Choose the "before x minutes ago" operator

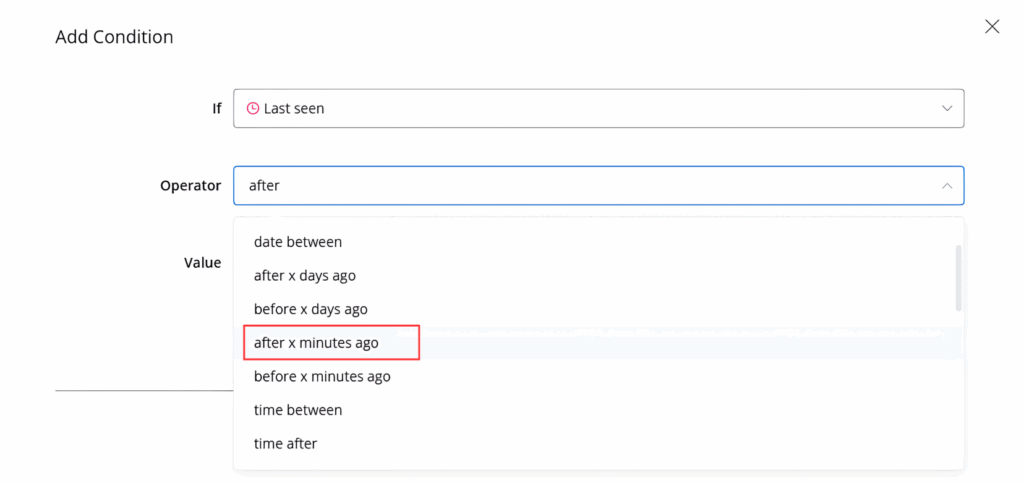click(x=322, y=377)
